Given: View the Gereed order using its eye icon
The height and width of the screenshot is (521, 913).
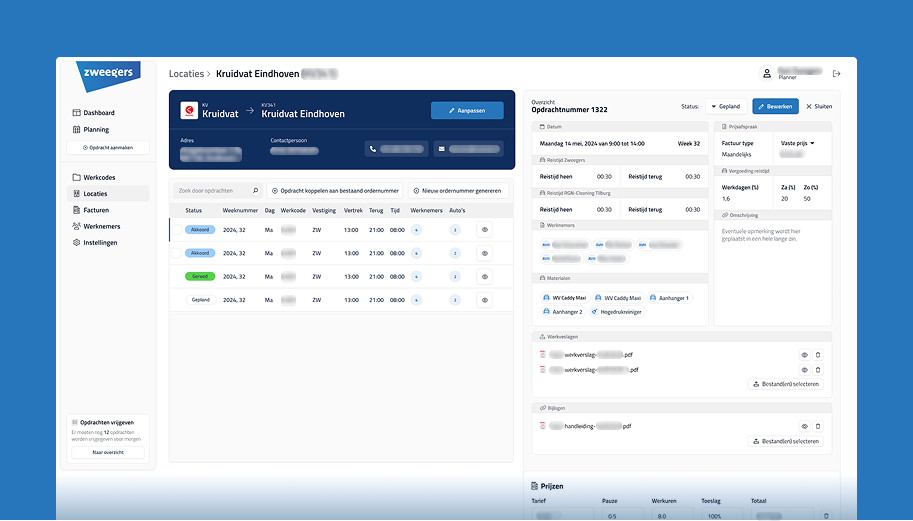Looking at the screenshot, I should pos(484,276).
